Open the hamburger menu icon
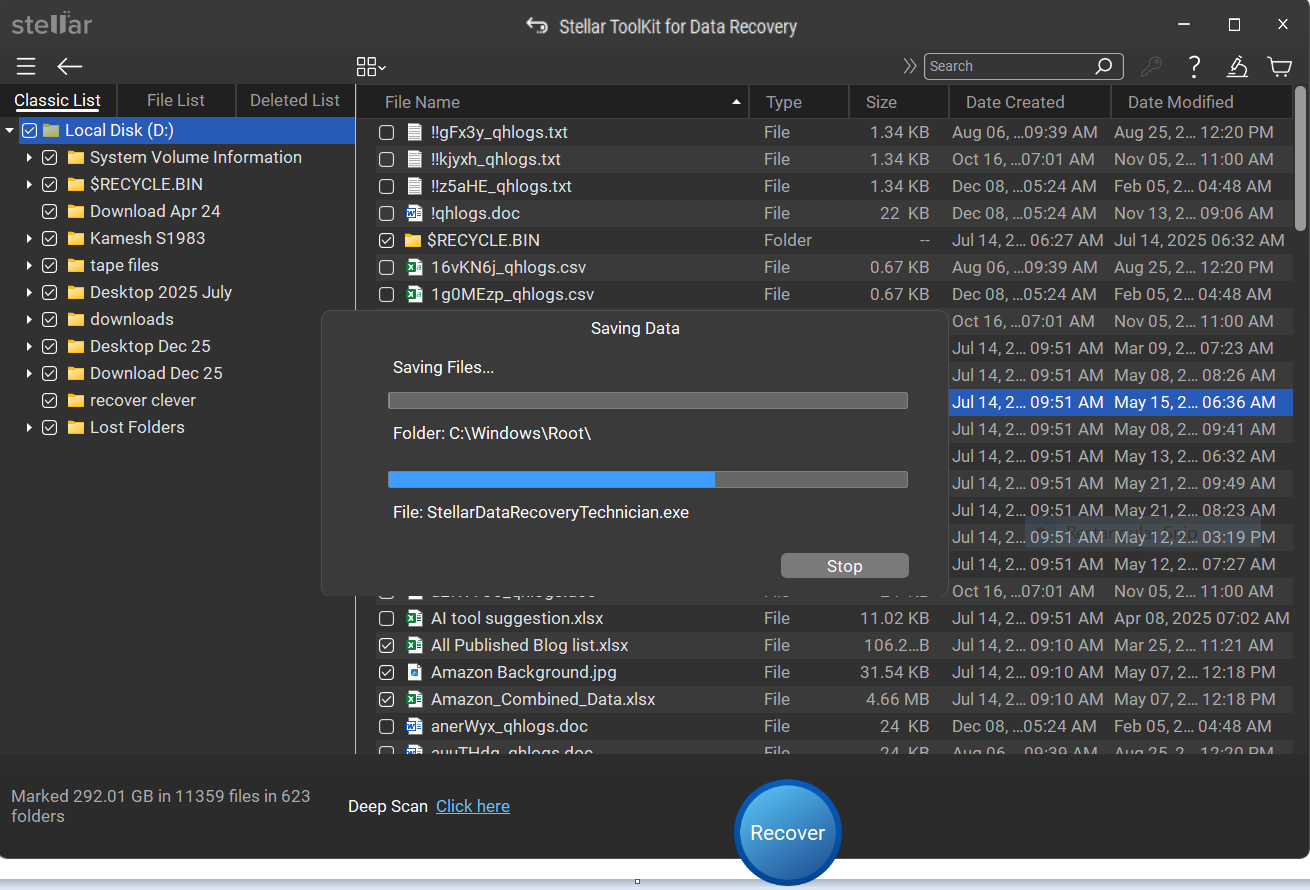This screenshot has width=1310, height=890. [26, 66]
